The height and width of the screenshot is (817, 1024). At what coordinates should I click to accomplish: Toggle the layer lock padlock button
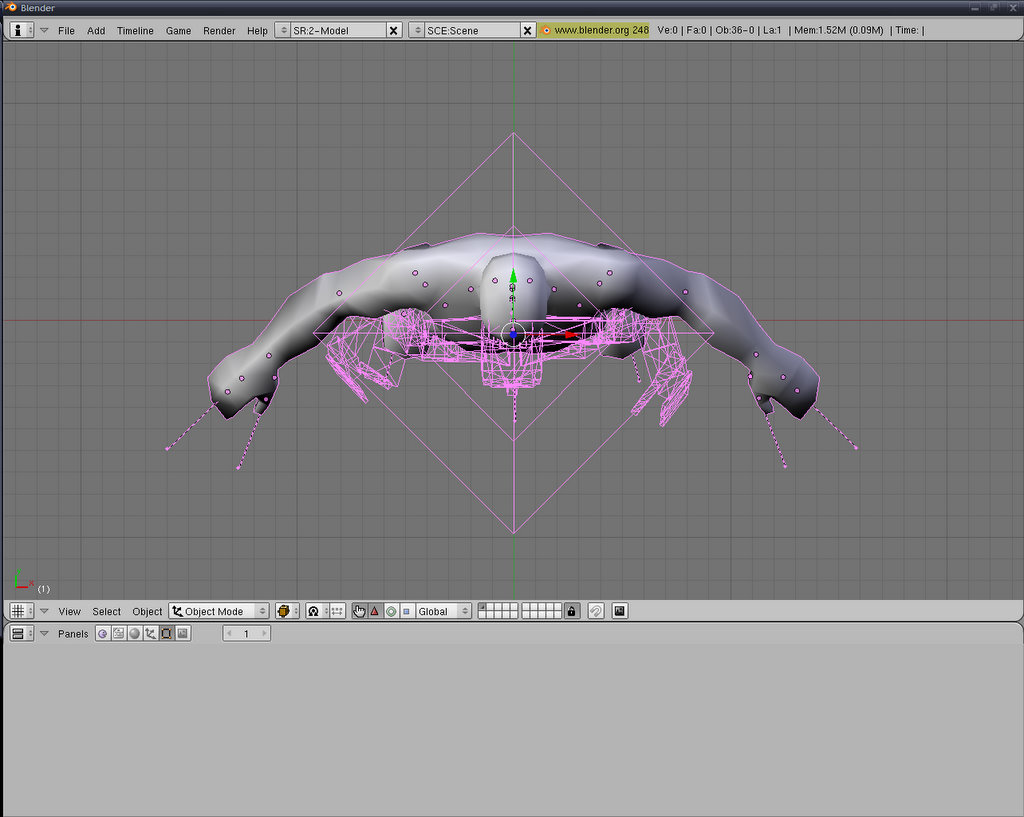(571, 611)
